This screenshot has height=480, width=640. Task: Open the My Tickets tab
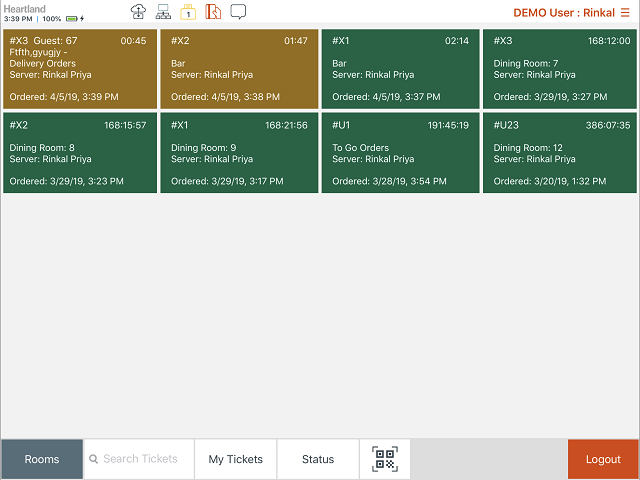[x=235, y=459]
